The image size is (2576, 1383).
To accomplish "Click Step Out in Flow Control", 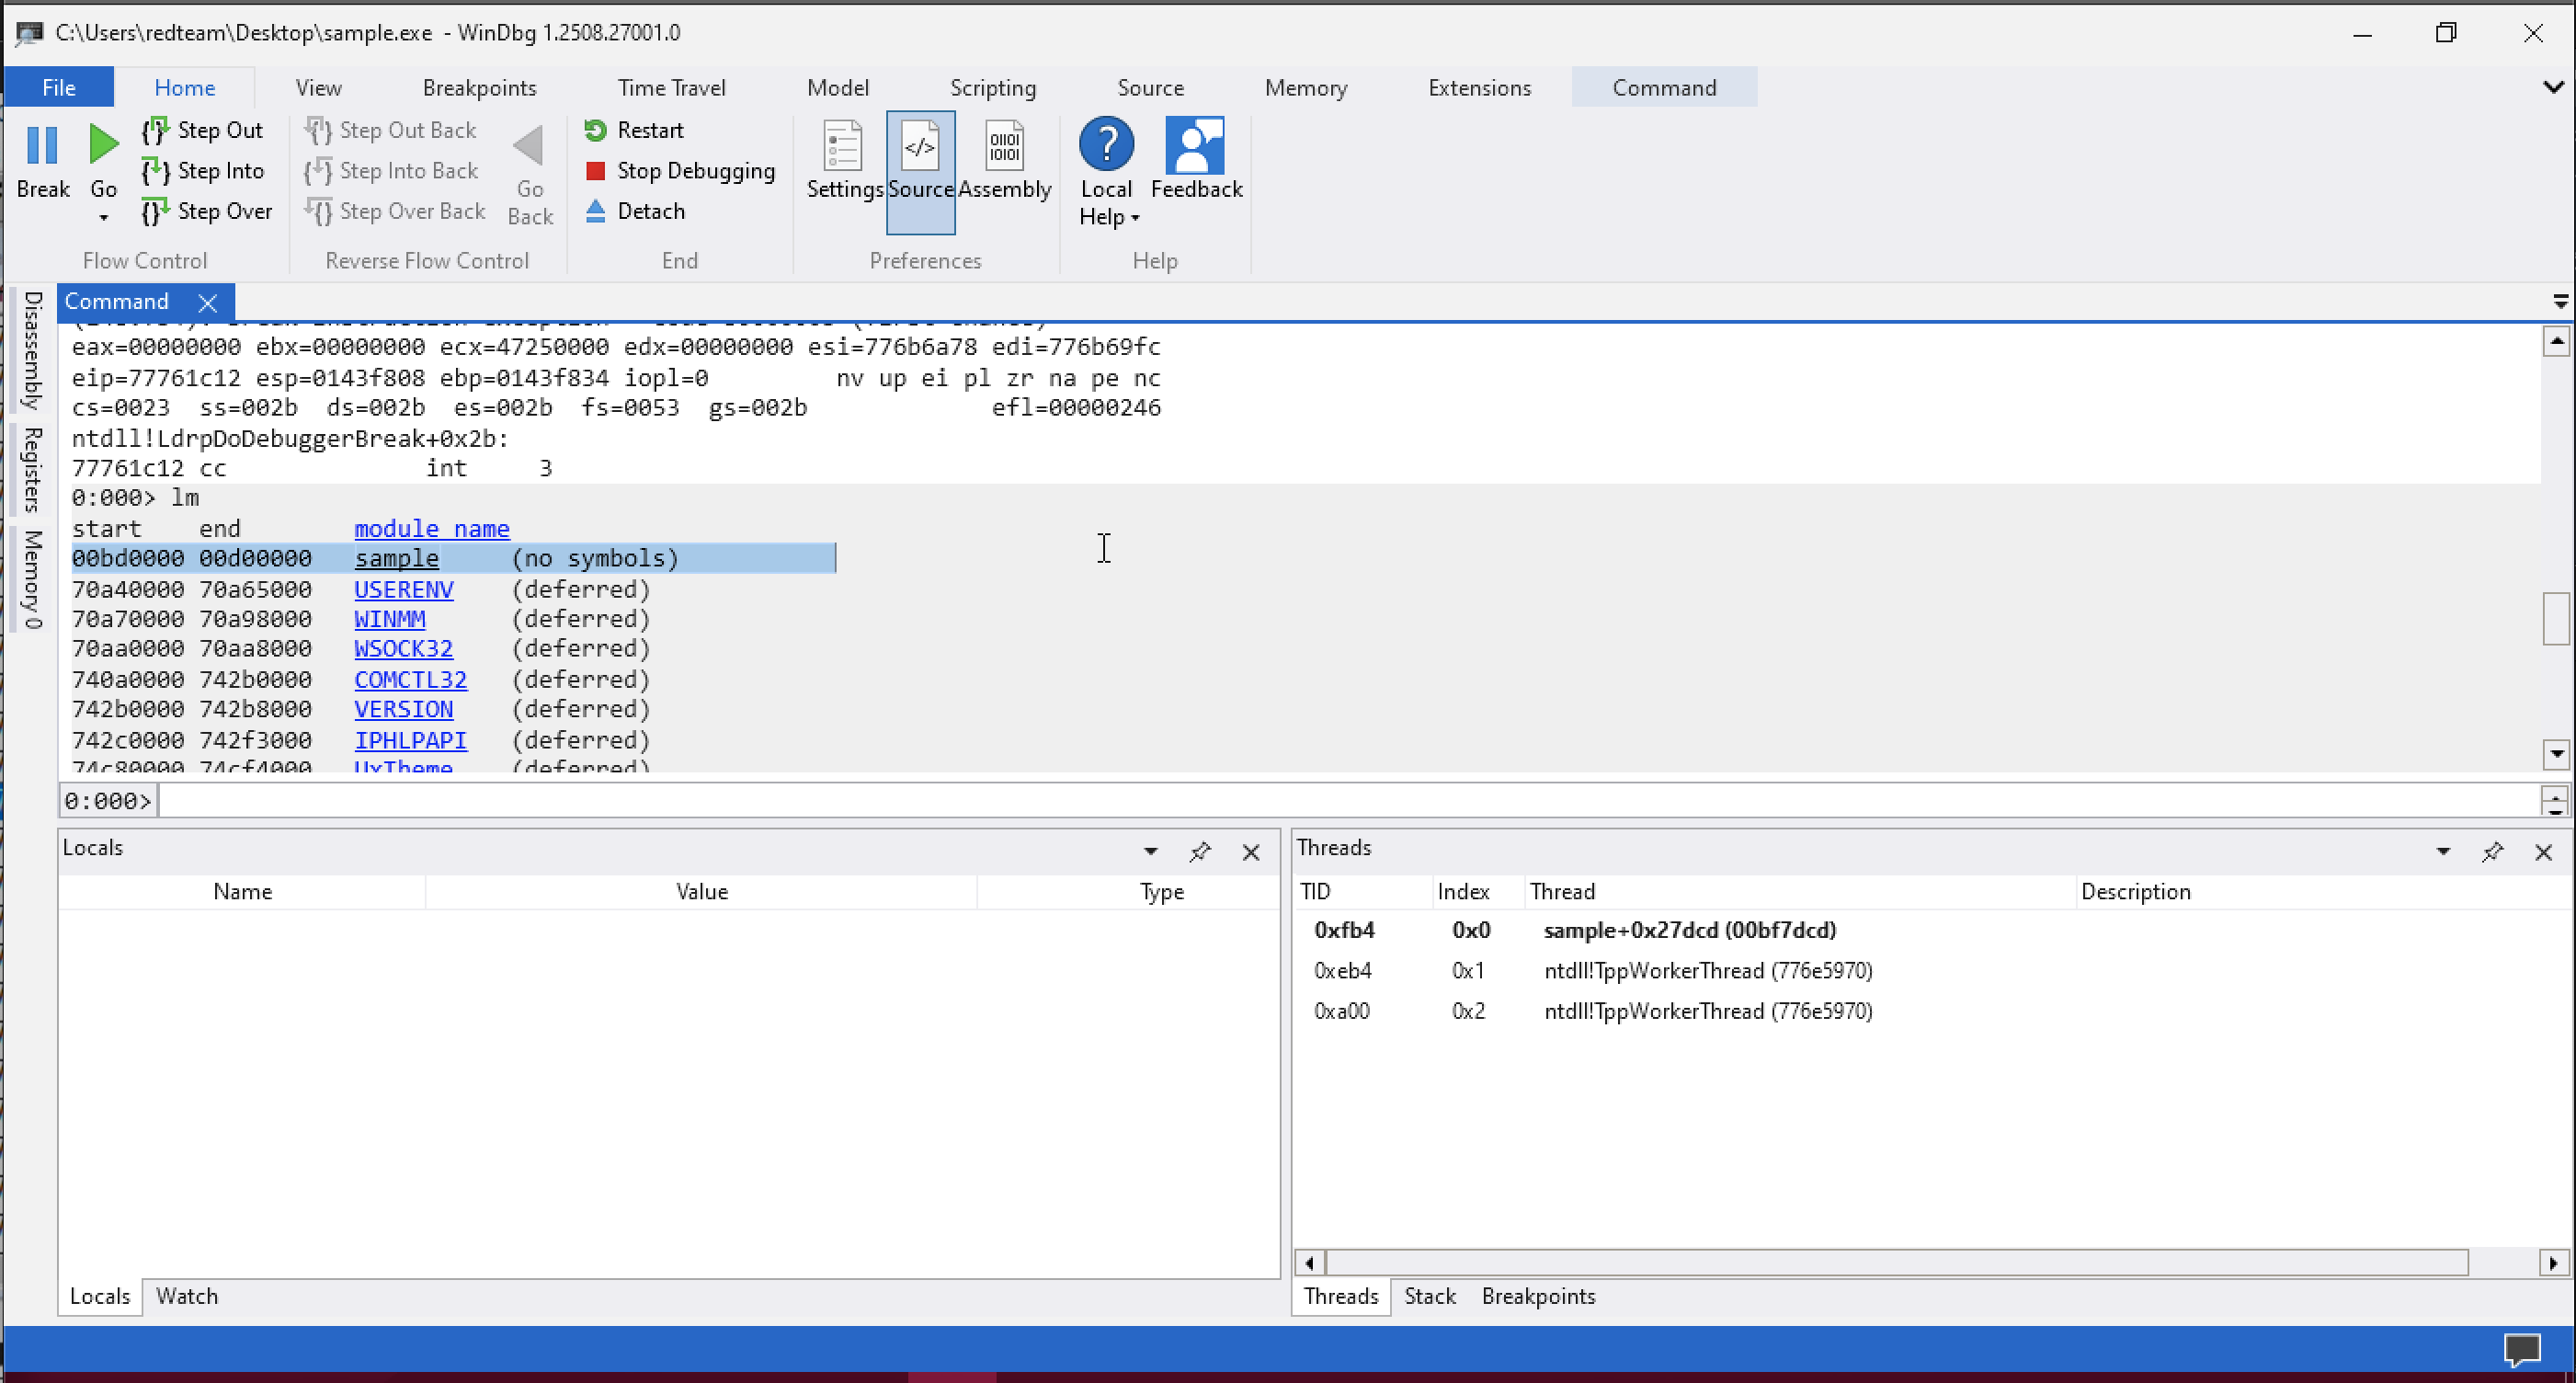I will pyautogui.click(x=202, y=130).
